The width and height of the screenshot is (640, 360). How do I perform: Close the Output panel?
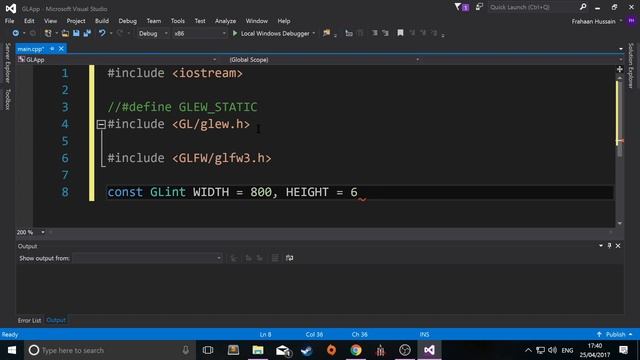pyautogui.click(x=618, y=246)
